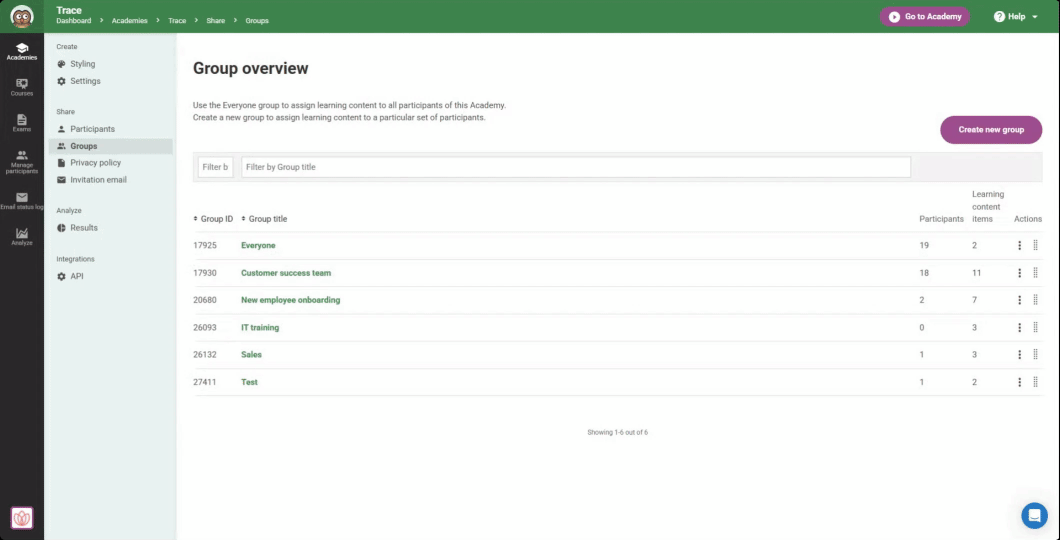Screen dimensions: 1060x540
Task: Click the Go to Academy button
Action: coord(924,17)
